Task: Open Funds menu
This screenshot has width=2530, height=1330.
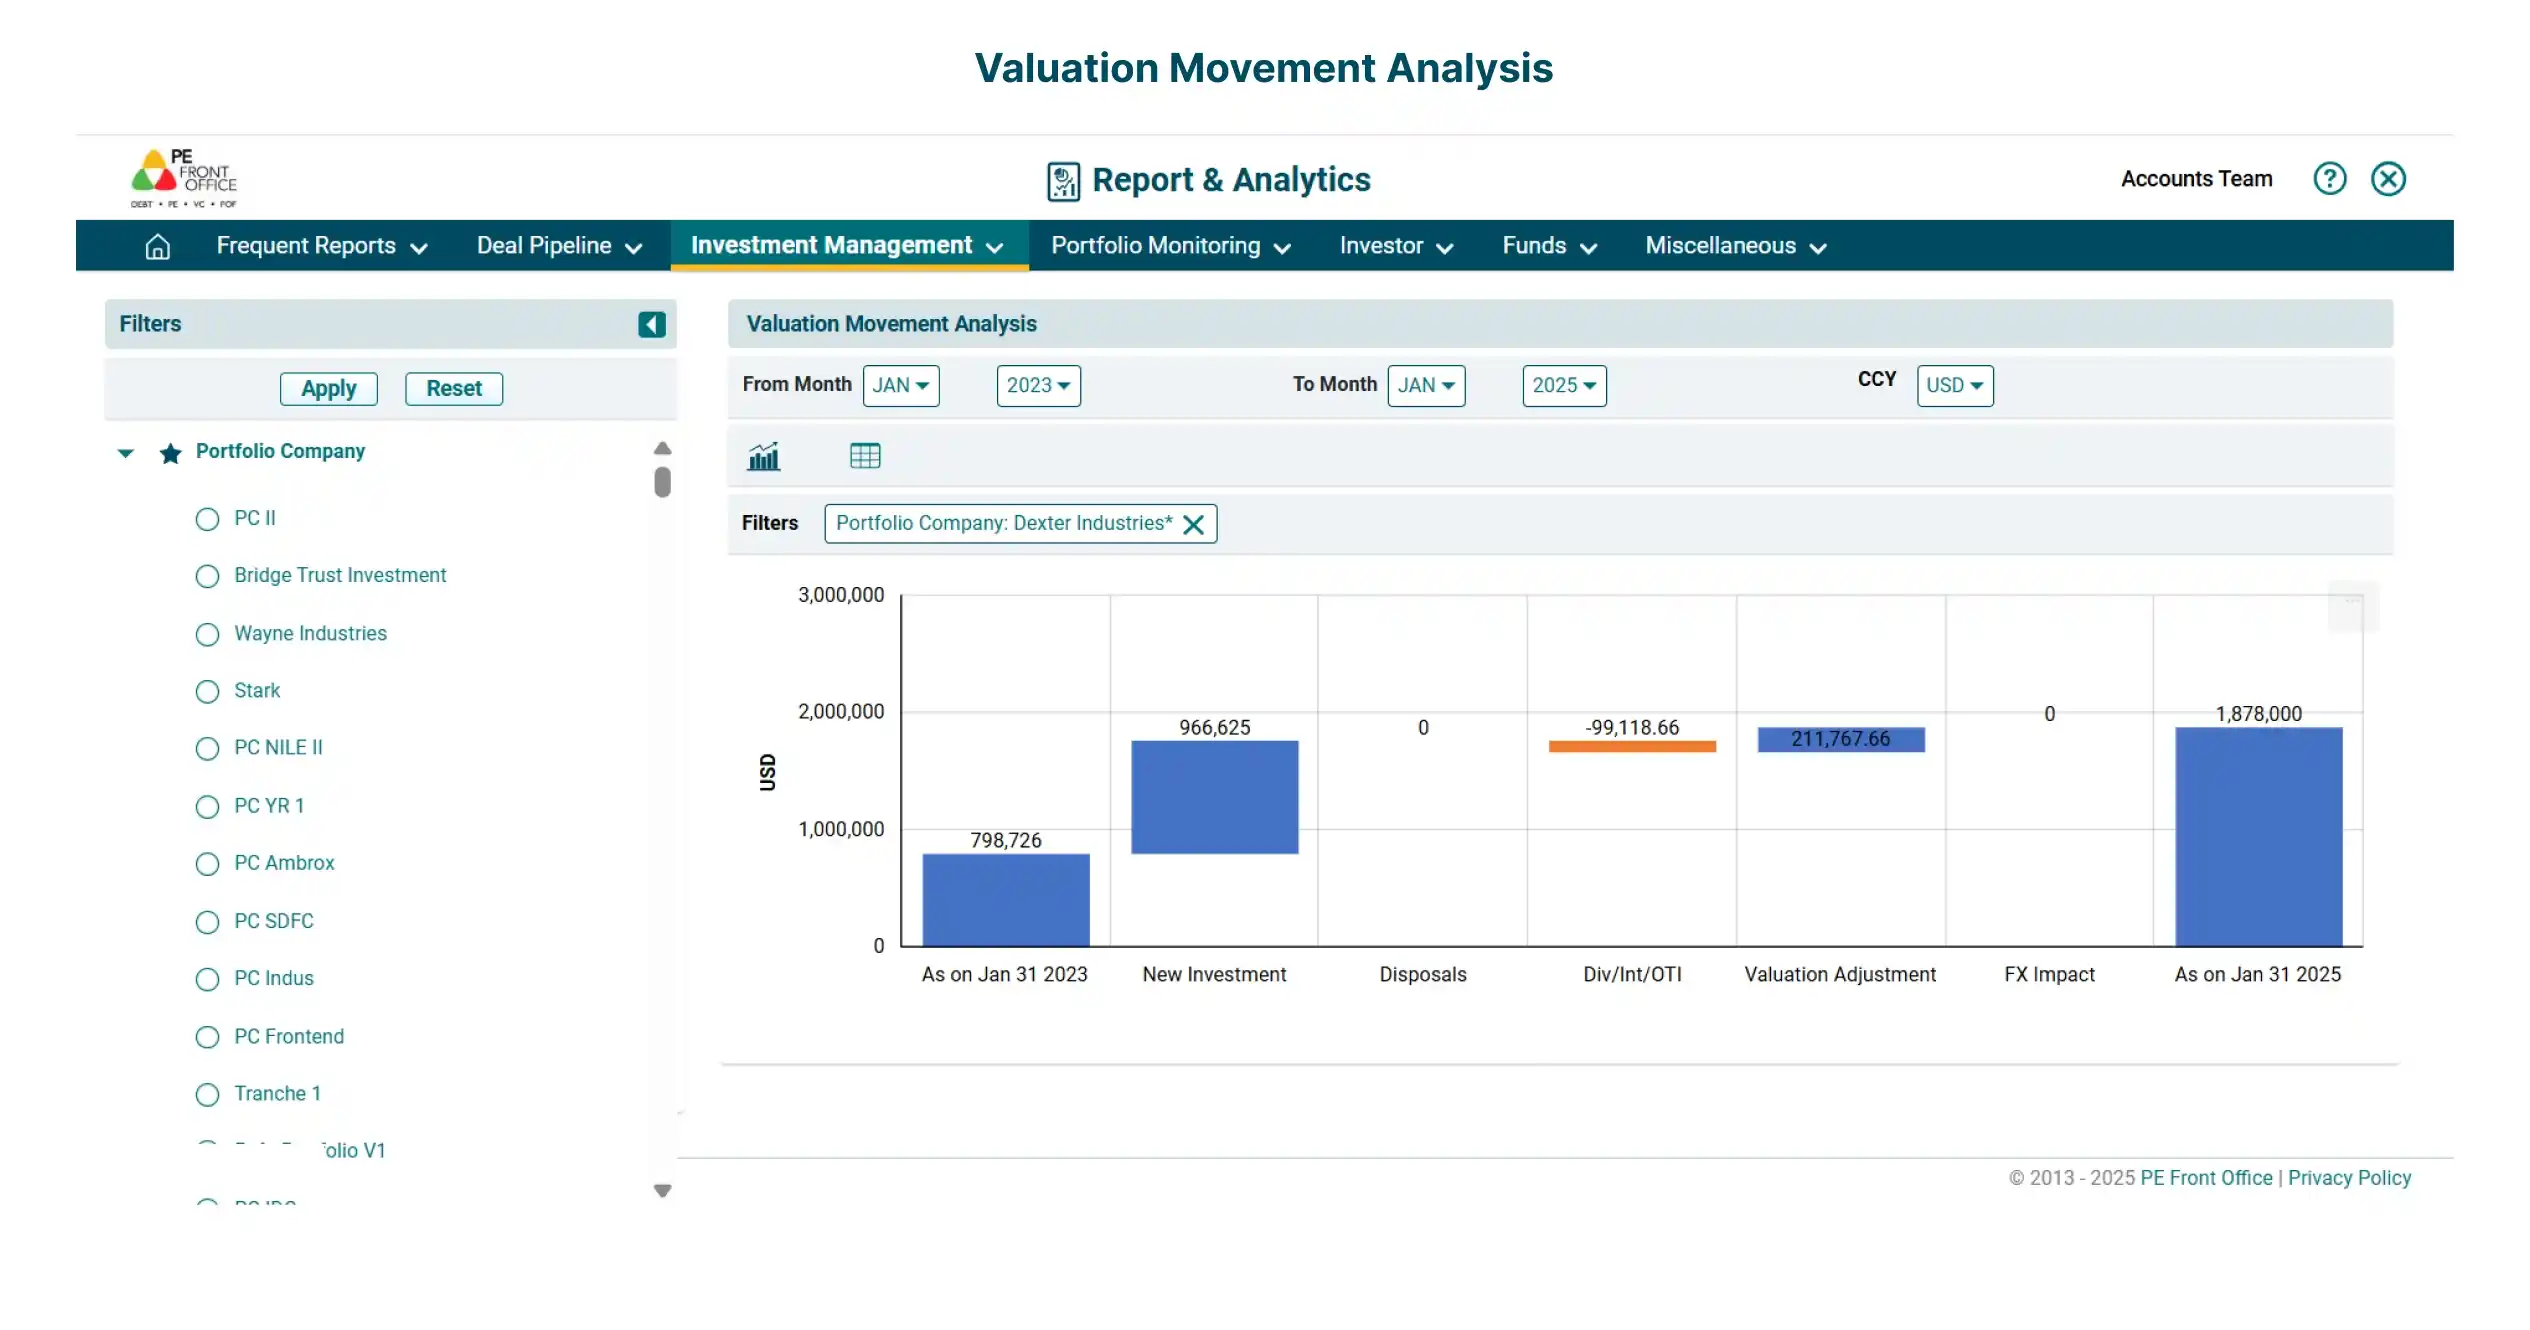Action: (x=1549, y=246)
